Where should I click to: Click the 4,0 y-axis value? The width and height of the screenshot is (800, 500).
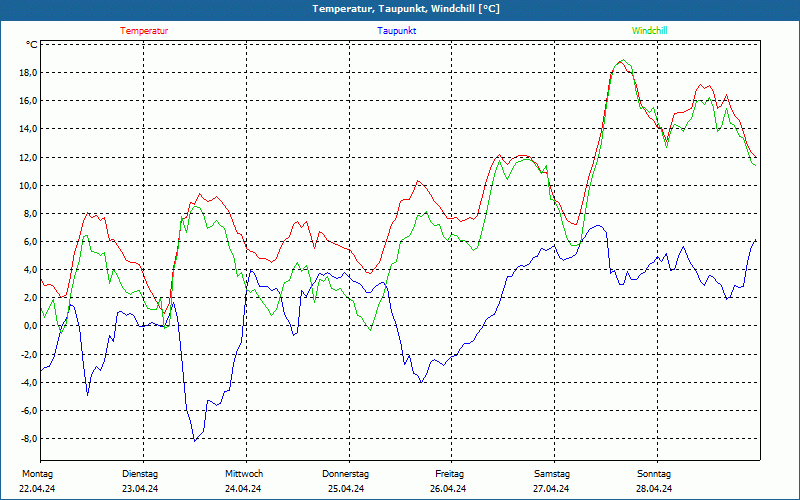point(30,269)
